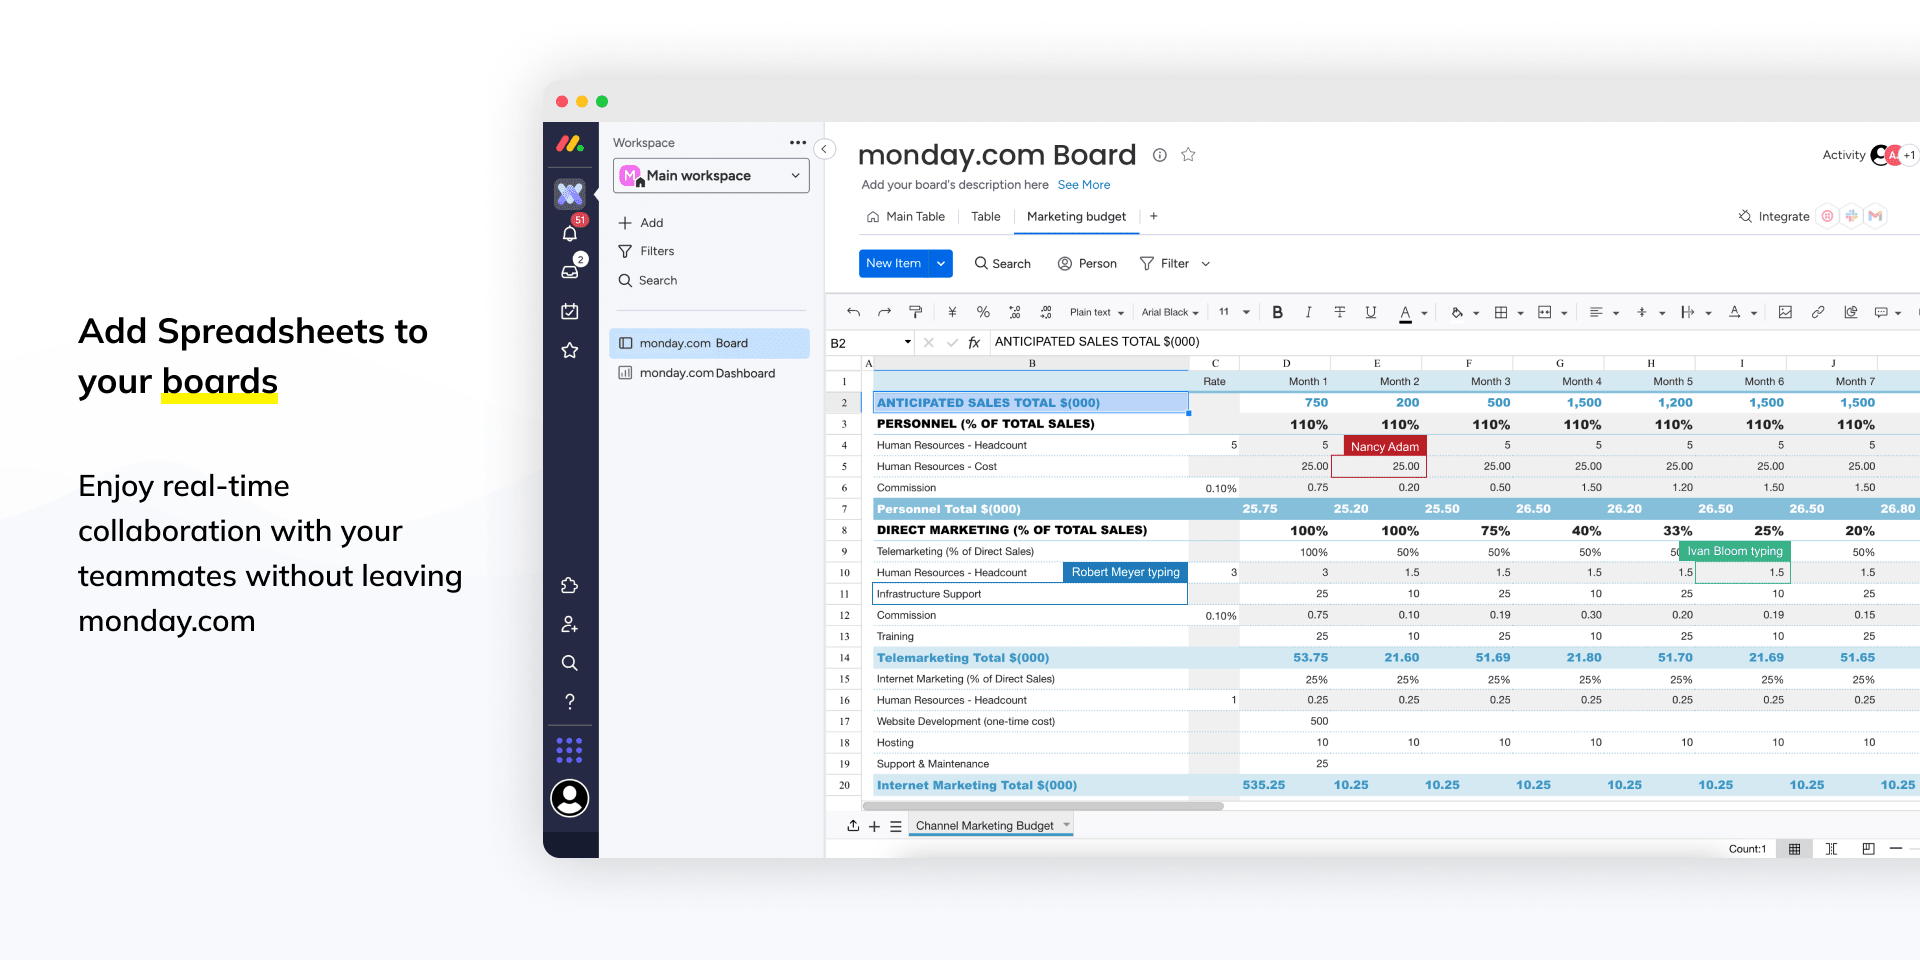1920x960 pixels.
Task: Select monday.com Board in sidebar
Action: [x=709, y=343]
